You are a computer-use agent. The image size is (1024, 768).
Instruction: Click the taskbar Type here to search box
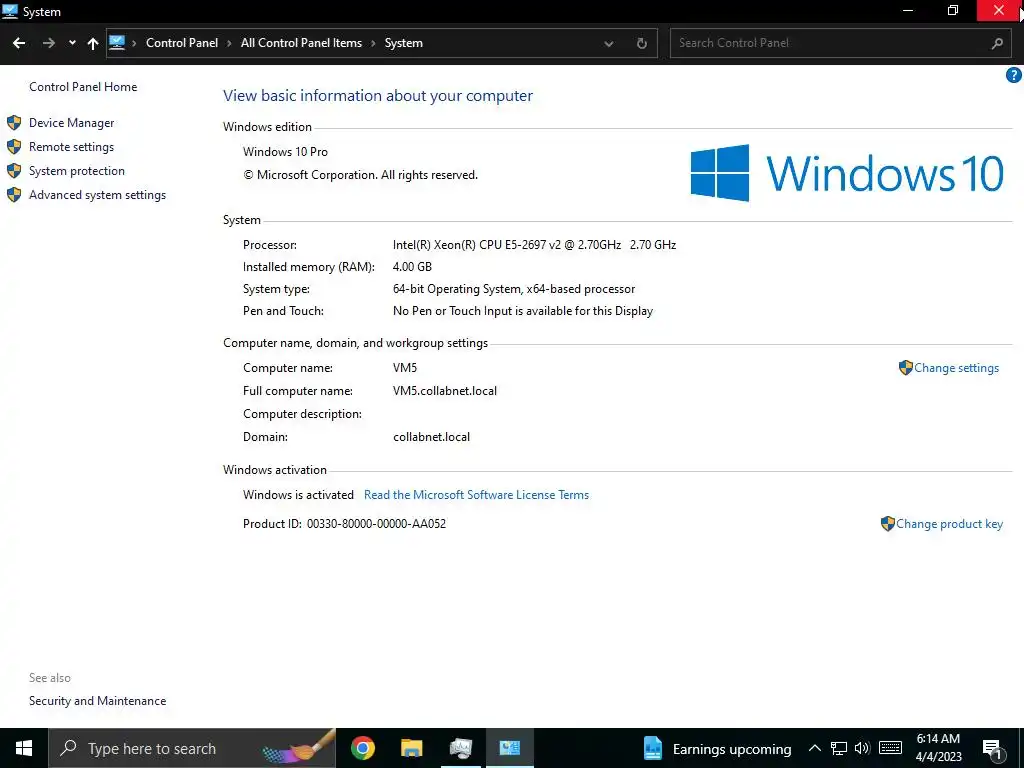pyautogui.click(x=193, y=748)
